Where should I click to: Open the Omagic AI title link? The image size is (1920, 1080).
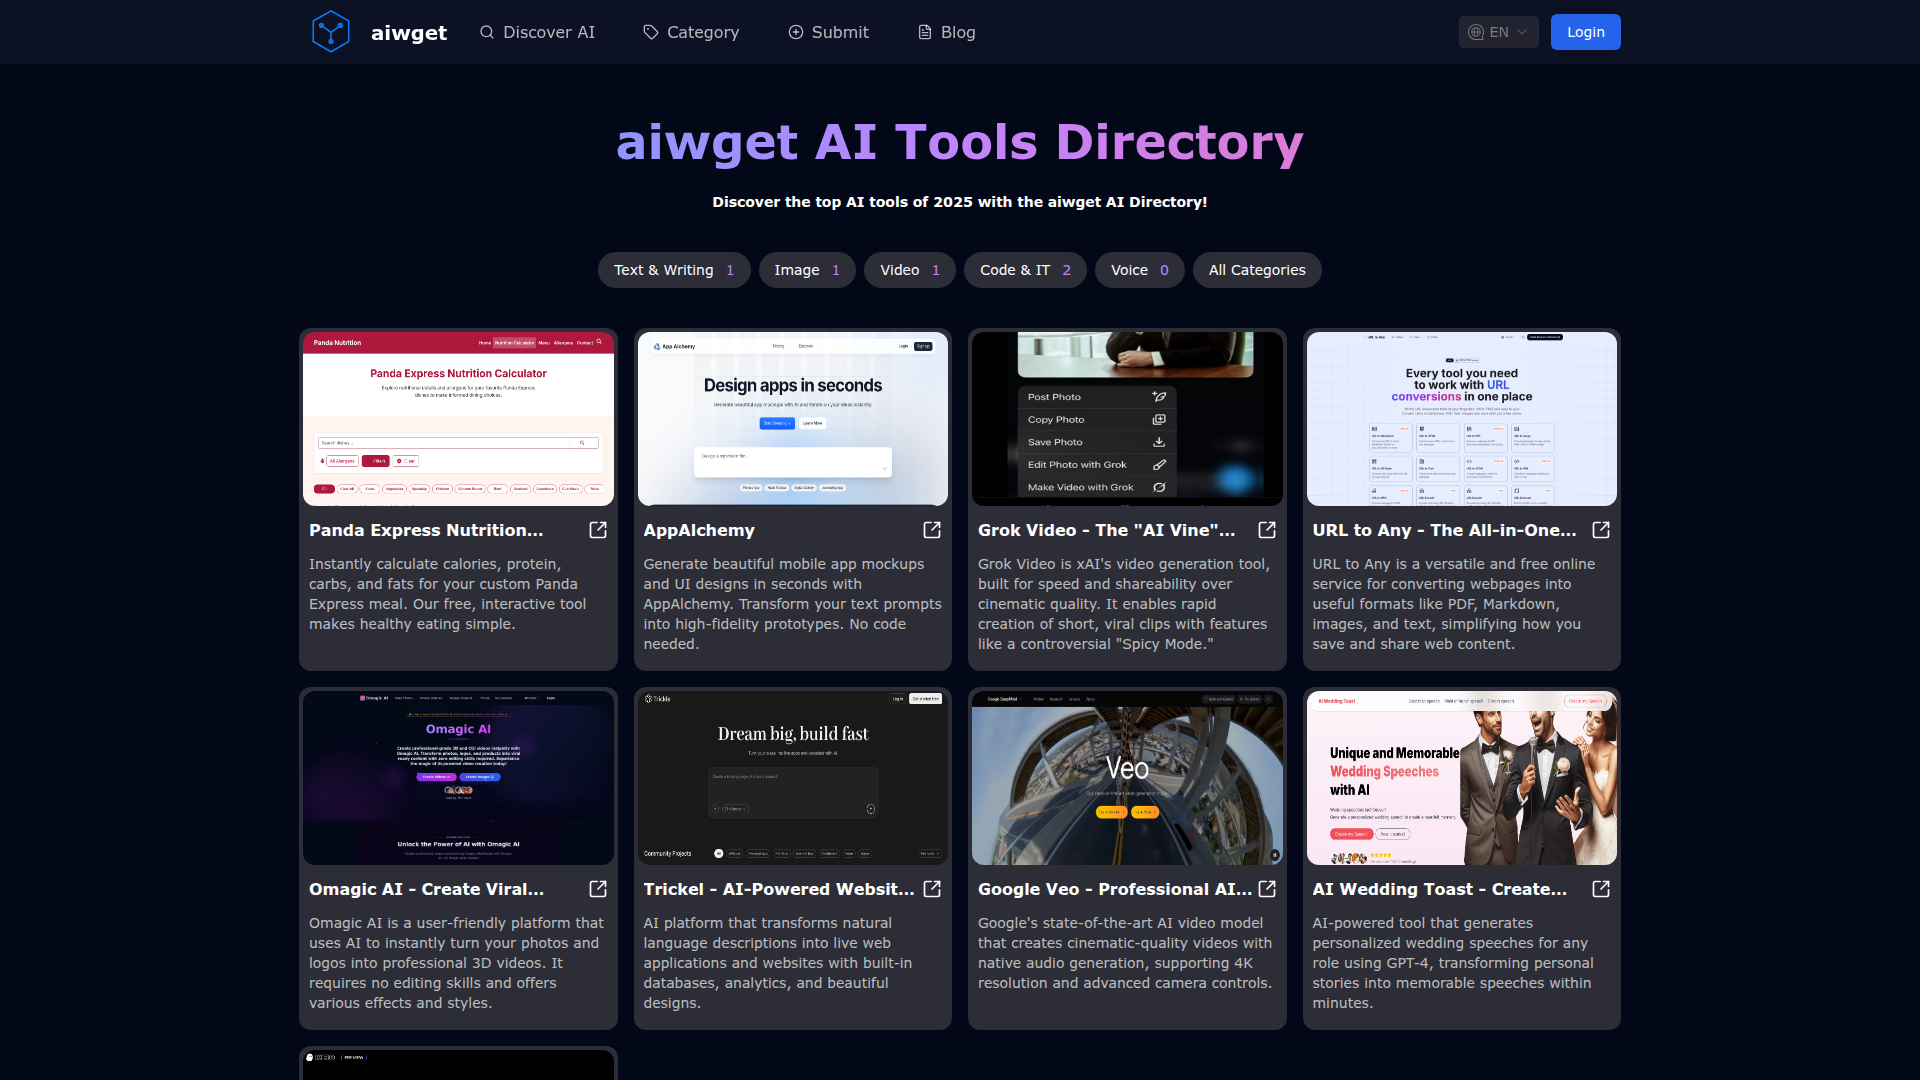[x=426, y=889]
